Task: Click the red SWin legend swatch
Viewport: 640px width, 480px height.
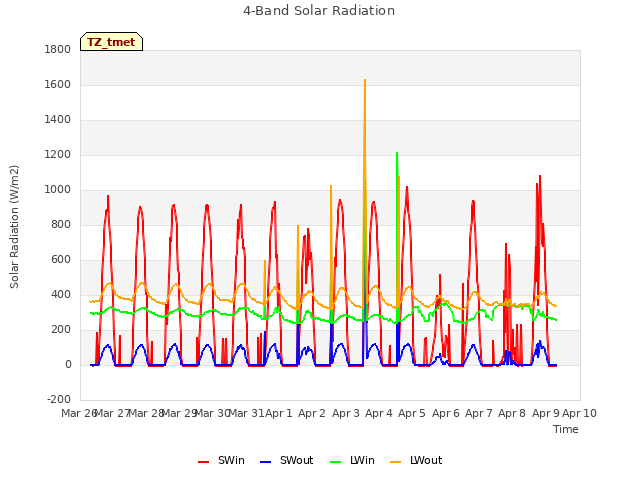Action: [203, 462]
